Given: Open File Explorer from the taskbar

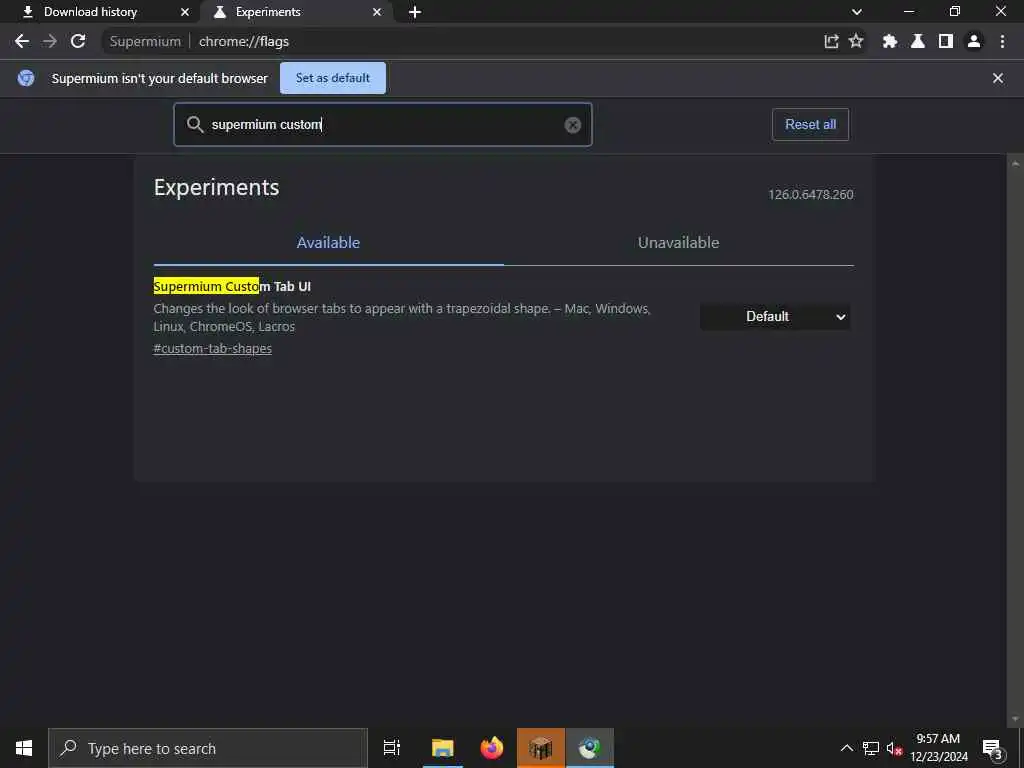Looking at the screenshot, I should tap(442, 748).
